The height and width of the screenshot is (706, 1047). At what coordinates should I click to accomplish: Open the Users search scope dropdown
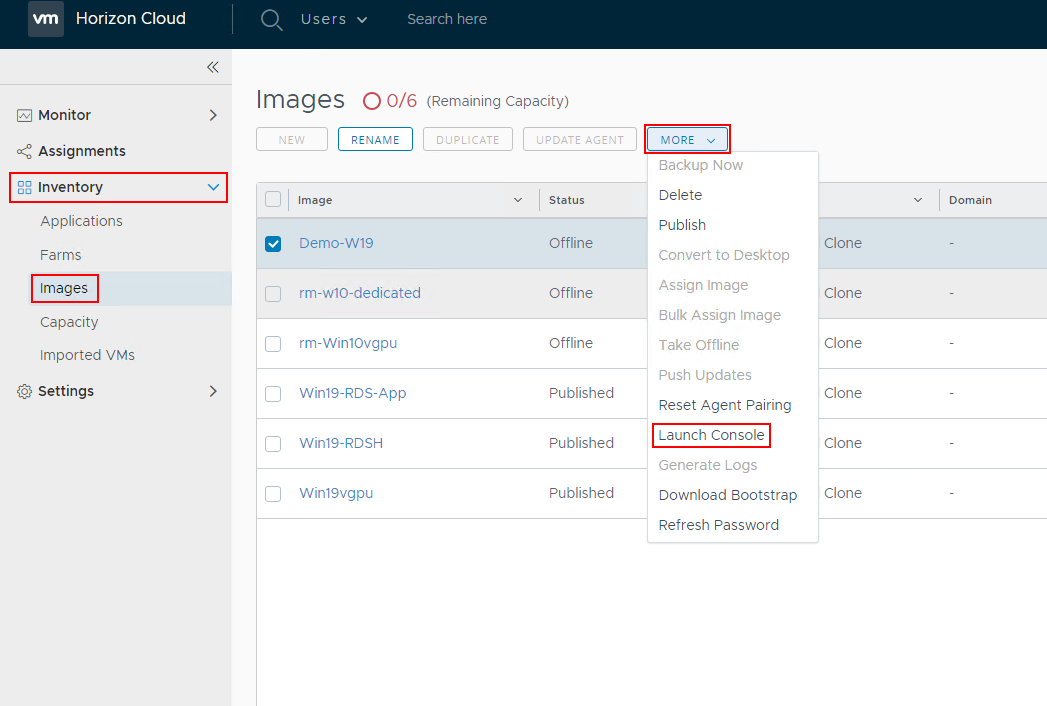point(334,19)
